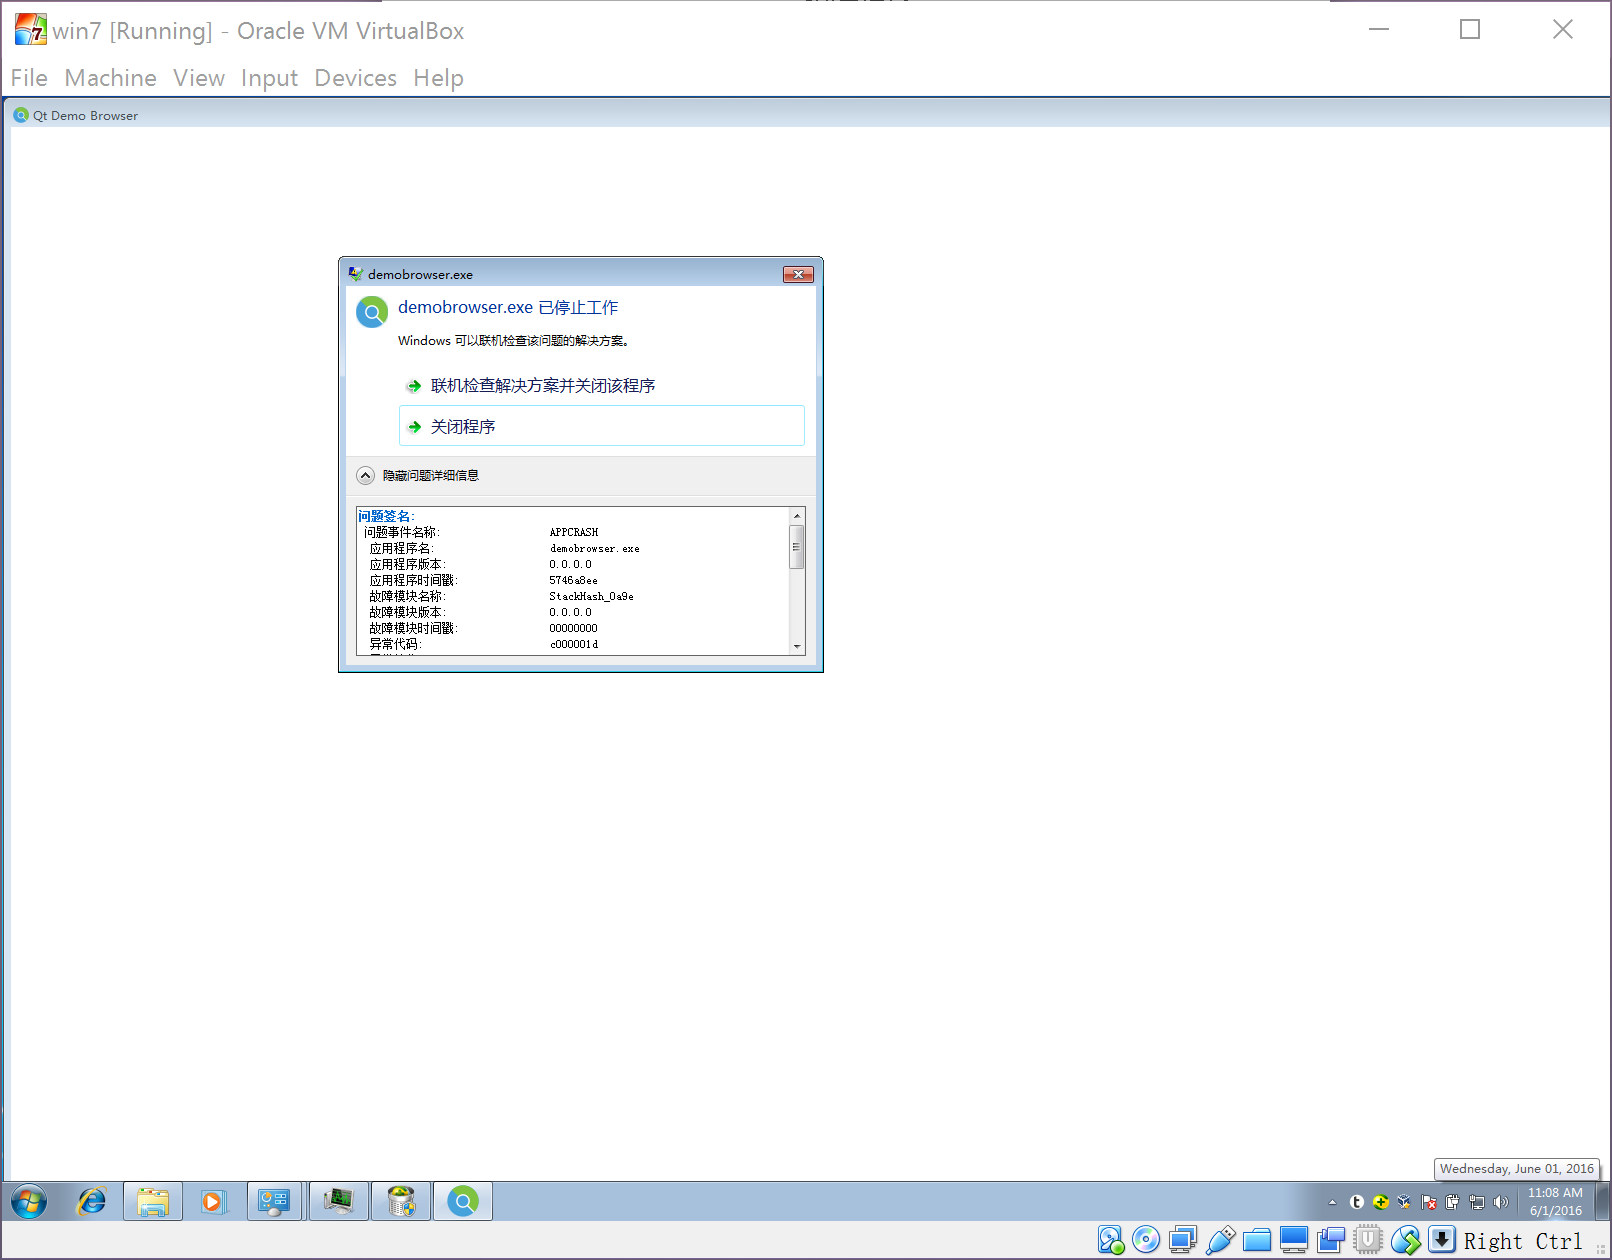Click the timestamp value 5746a8ee
Screen dimensions: 1612x1260
573,580
